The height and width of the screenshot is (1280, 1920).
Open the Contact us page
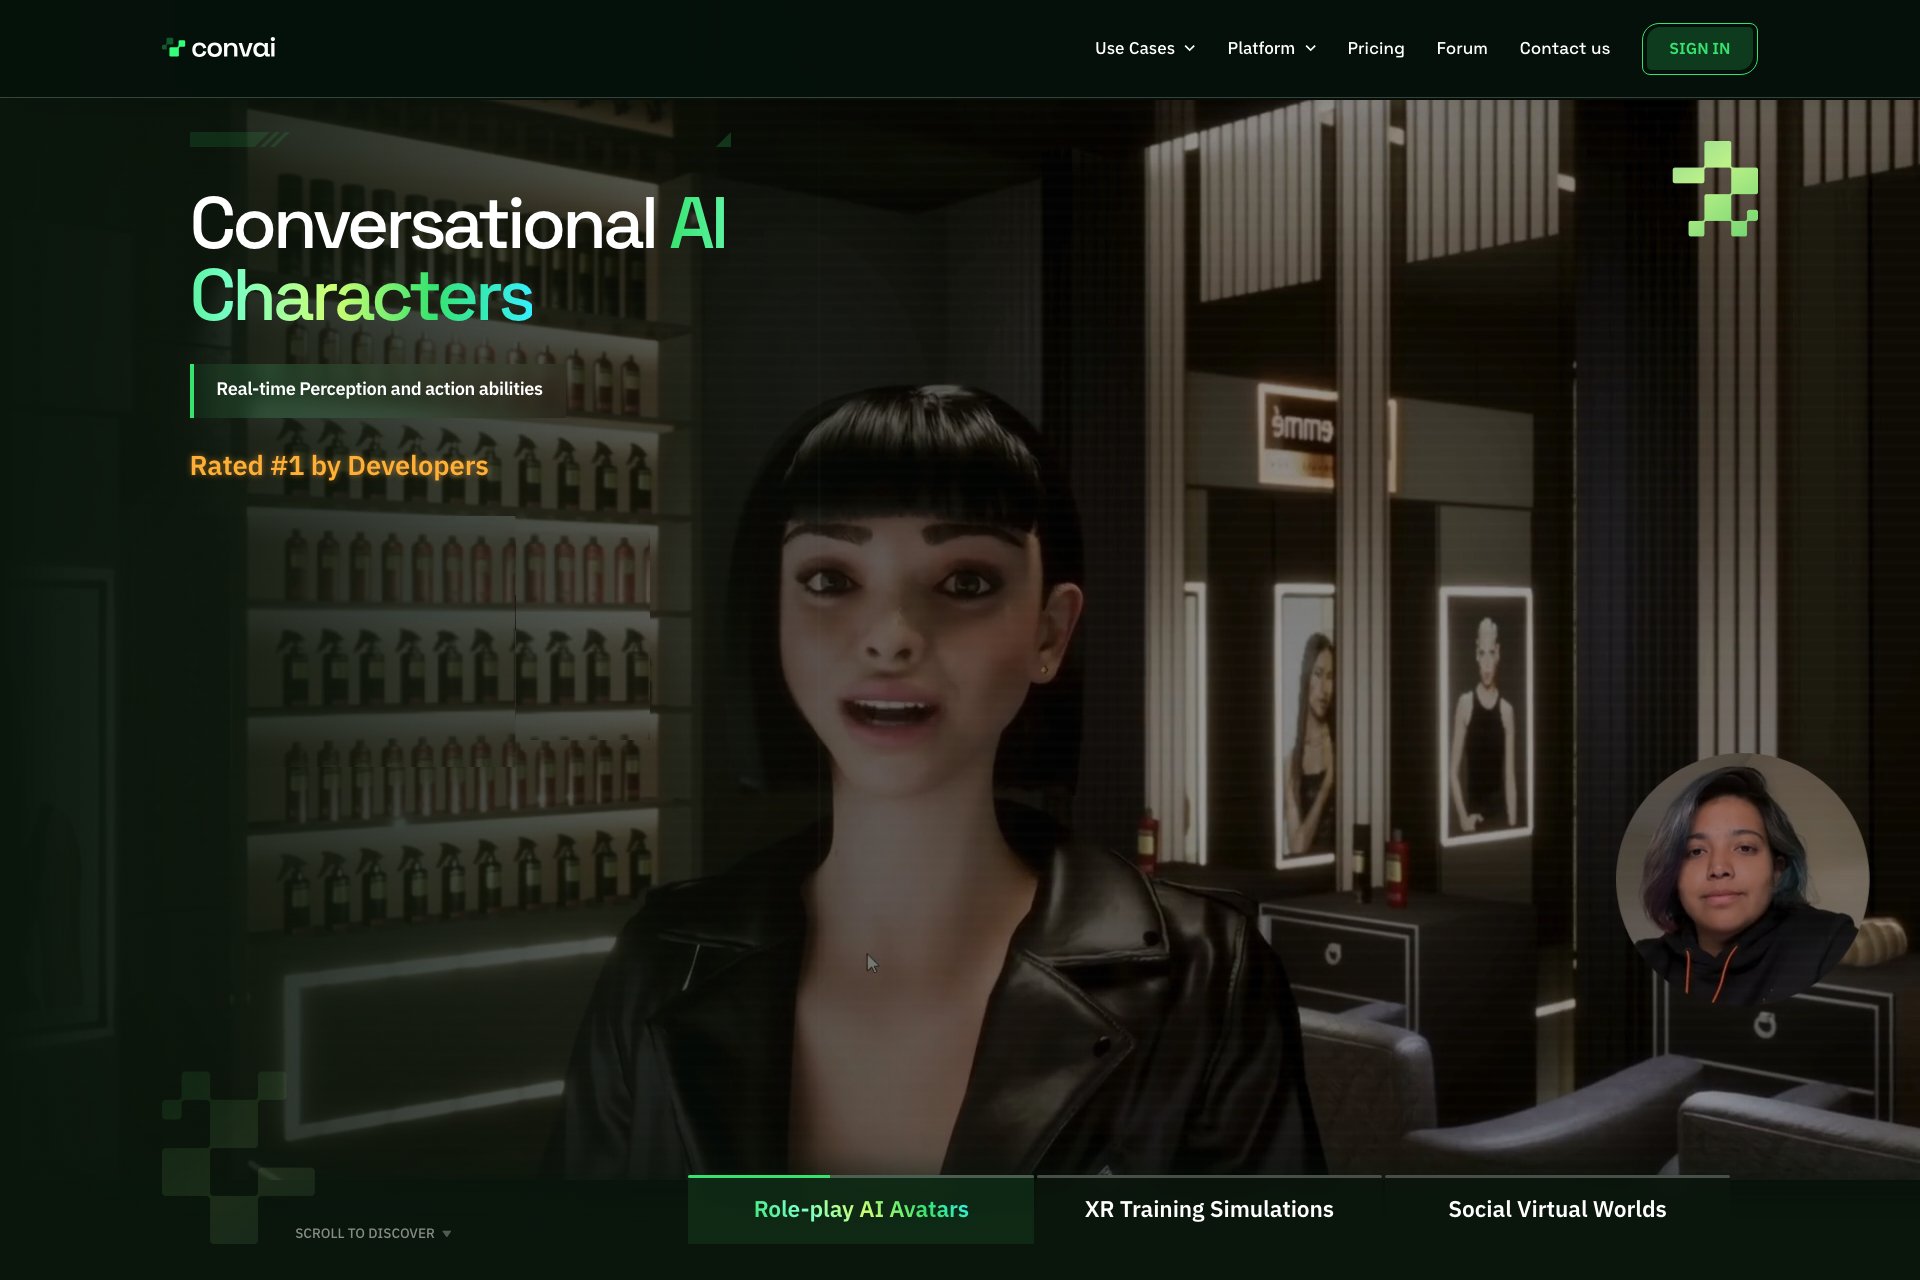[1564, 48]
